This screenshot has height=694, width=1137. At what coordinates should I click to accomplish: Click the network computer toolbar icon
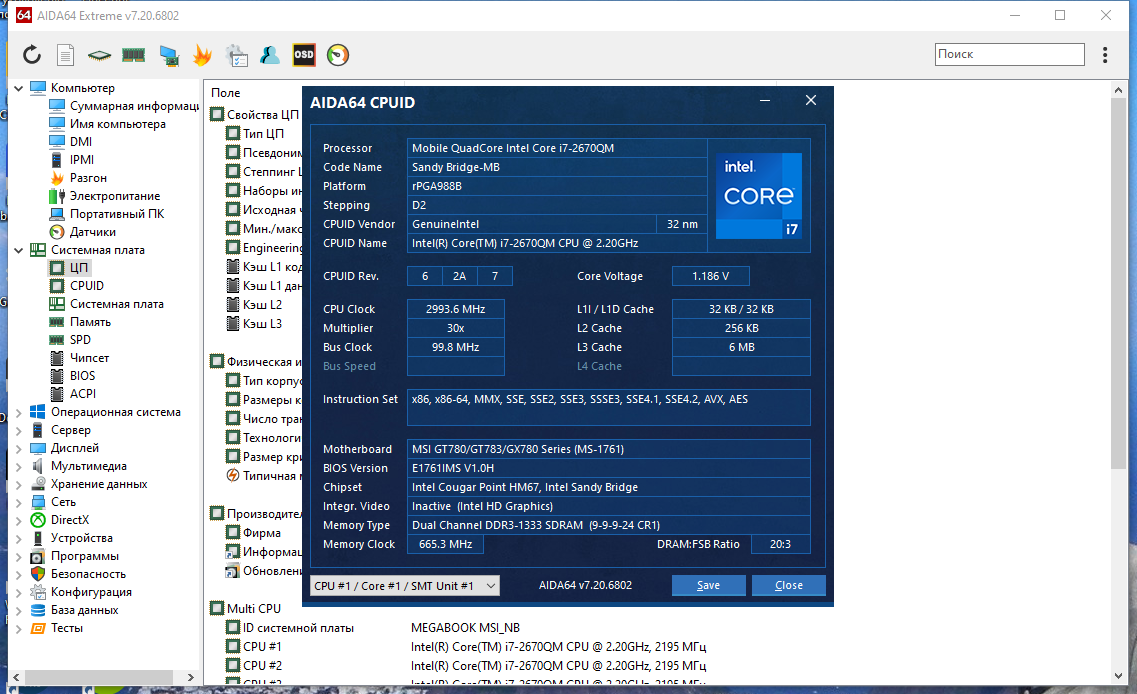(x=169, y=56)
